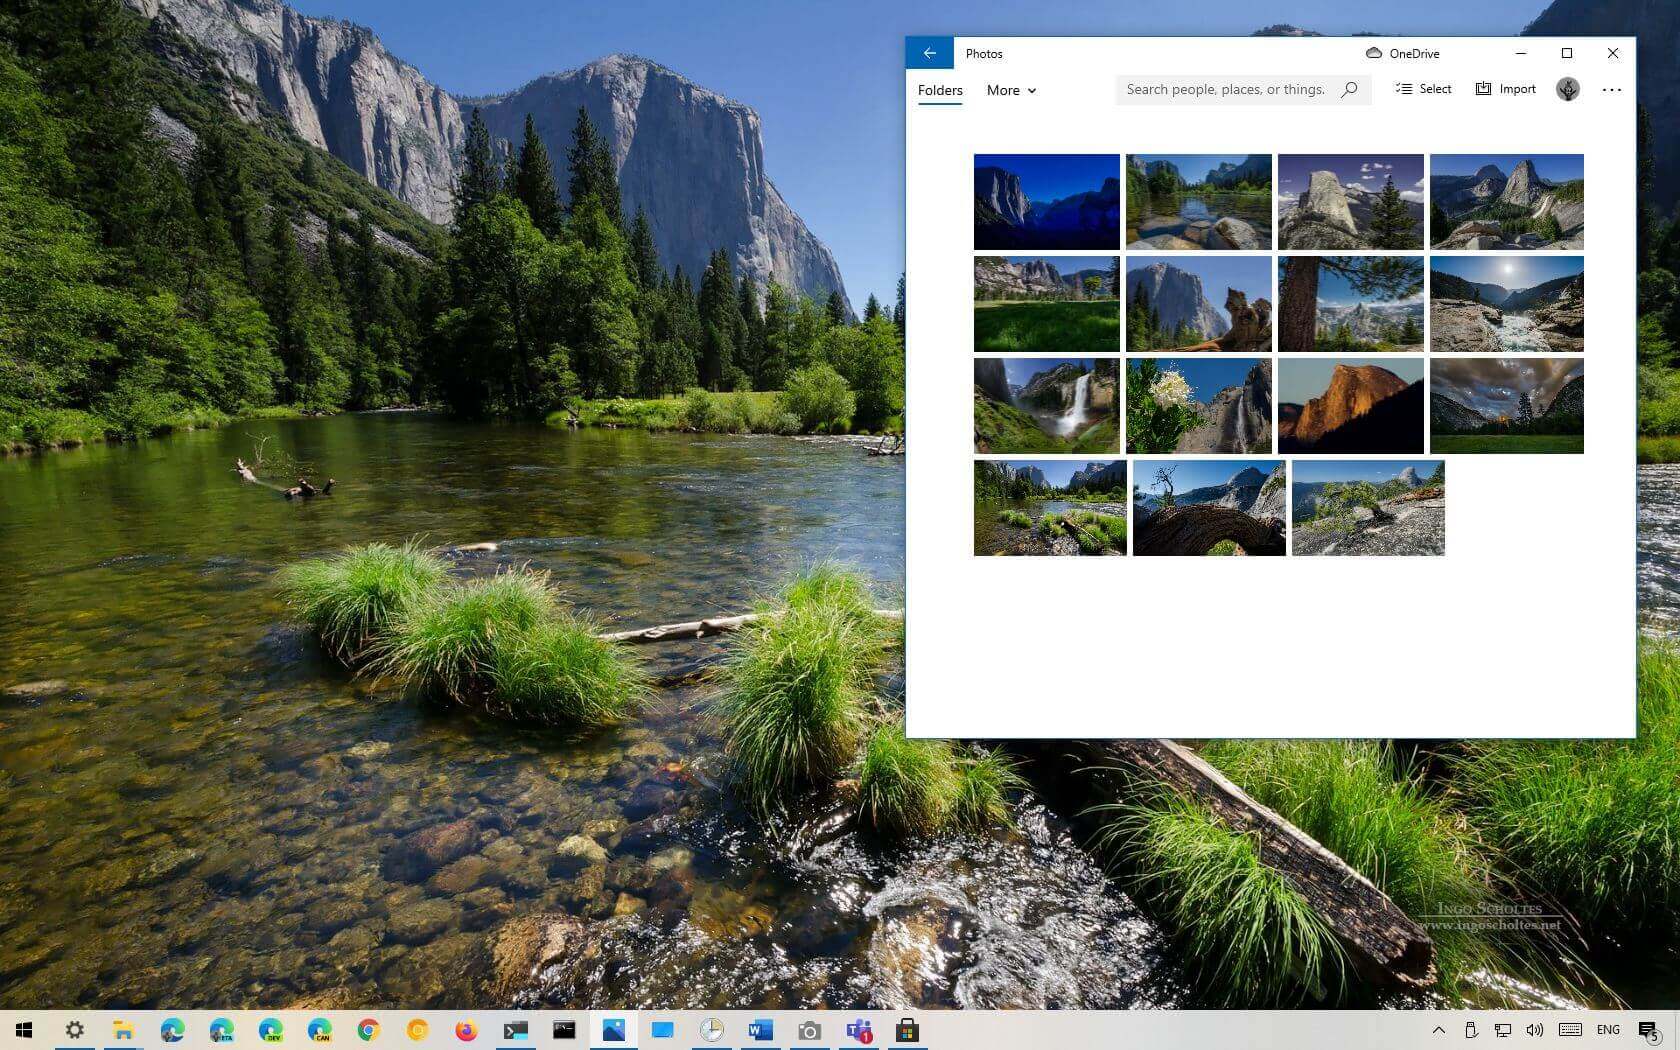Click the search magnifier icon in Photos

point(1349,89)
